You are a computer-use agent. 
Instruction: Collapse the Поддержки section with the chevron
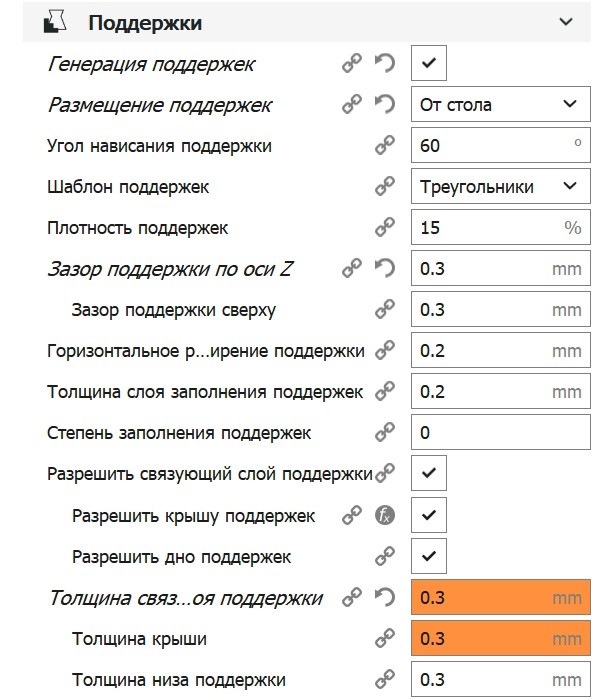(567, 22)
